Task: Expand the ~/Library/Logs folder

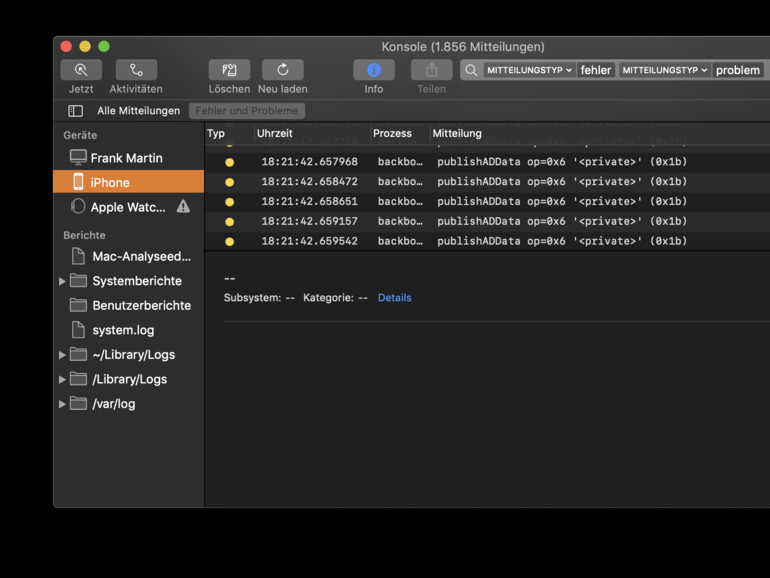Action: click(x=62, y=355)
